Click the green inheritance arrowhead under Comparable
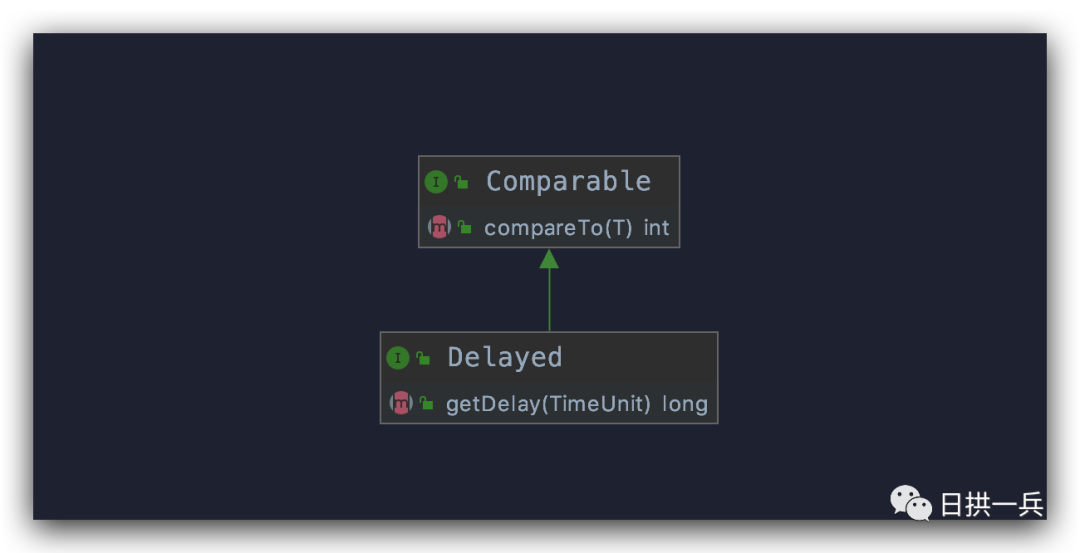 point(549,259)
